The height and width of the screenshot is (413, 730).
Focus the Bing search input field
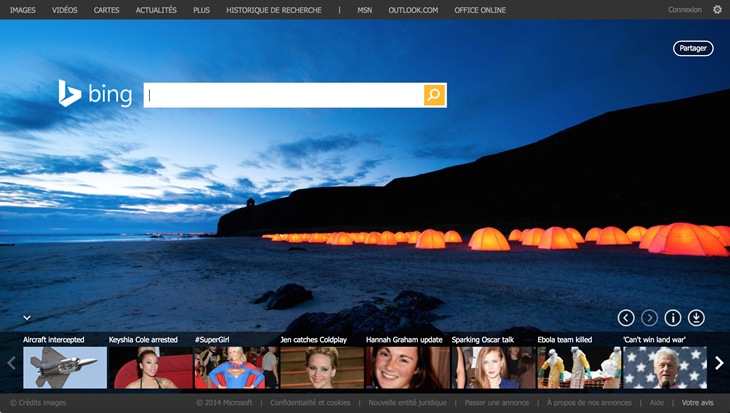tap(284, 95)
